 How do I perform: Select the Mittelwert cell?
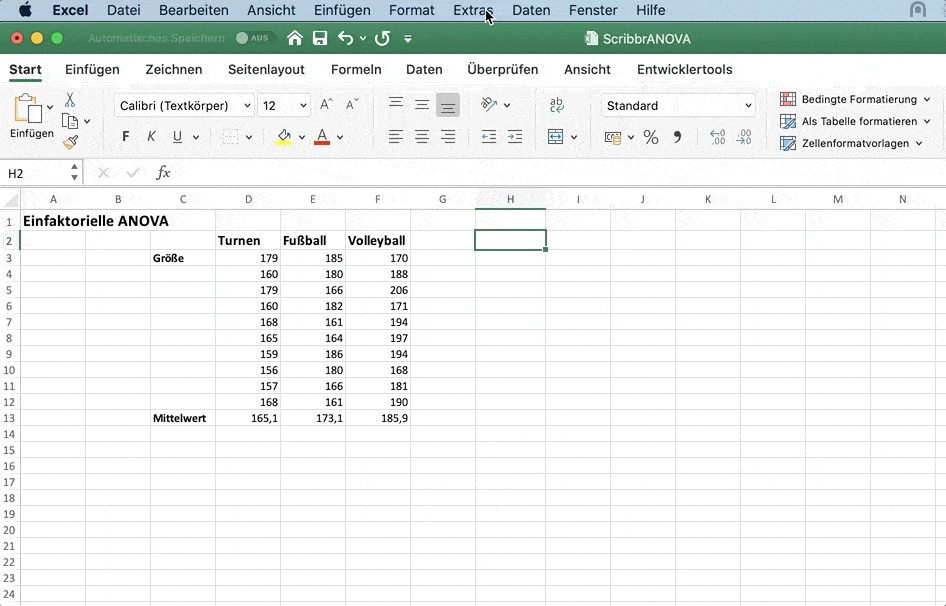click(183, 418)
